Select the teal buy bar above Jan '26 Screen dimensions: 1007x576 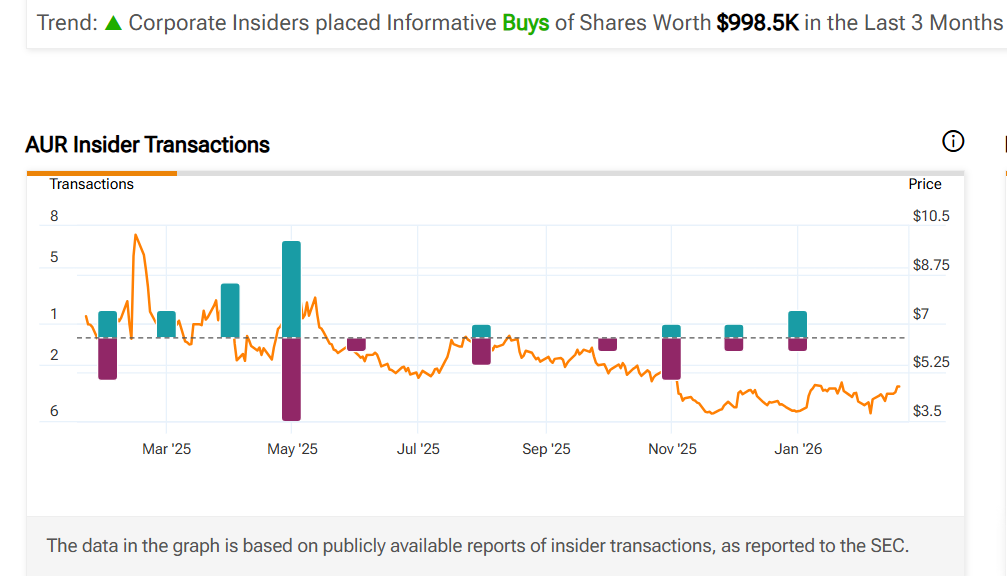[797, 324]
